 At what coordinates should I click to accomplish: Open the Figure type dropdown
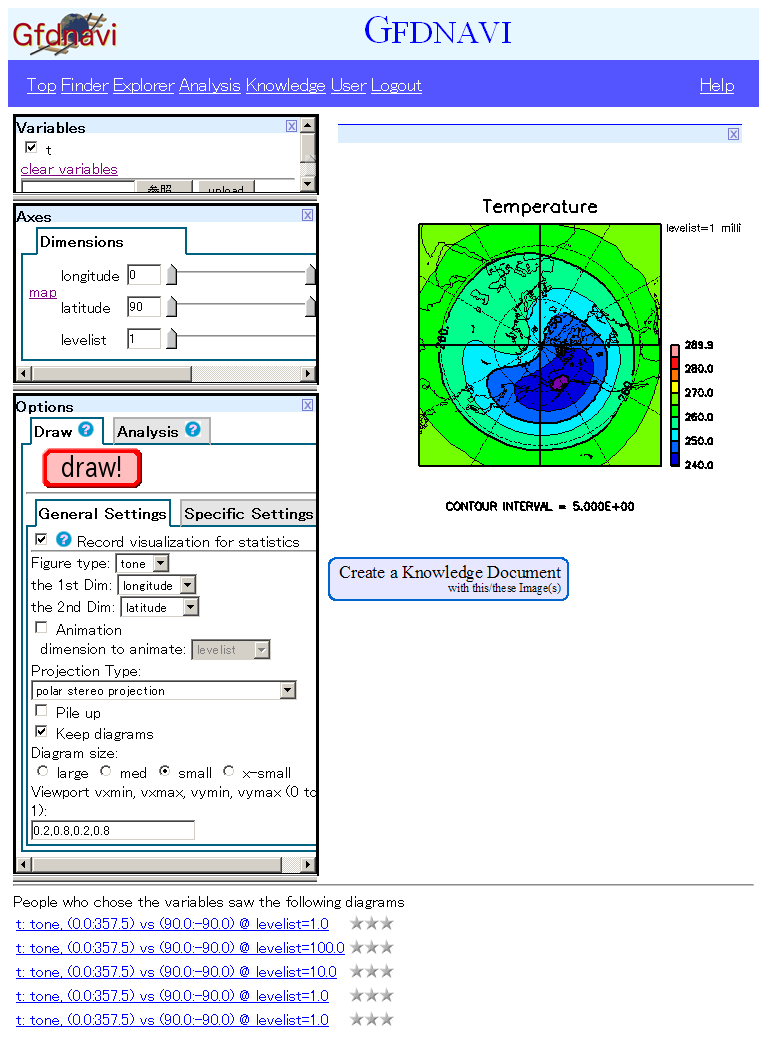(x=142, y=564)
